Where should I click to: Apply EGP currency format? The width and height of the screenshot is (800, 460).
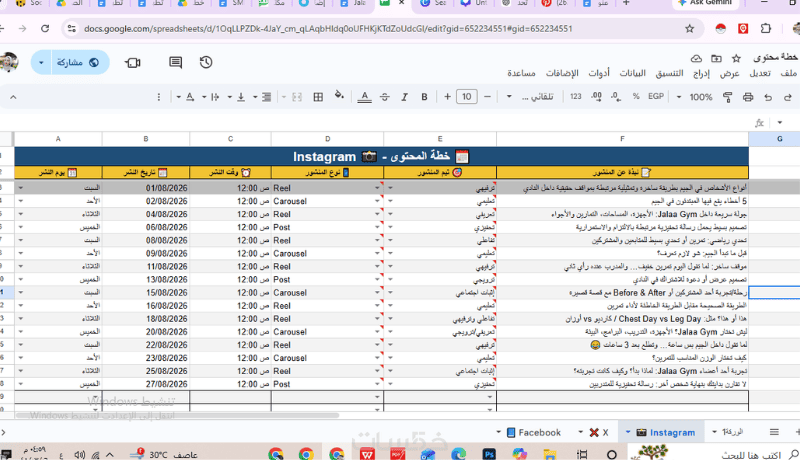pyautogui.click(x=656, y=96)
